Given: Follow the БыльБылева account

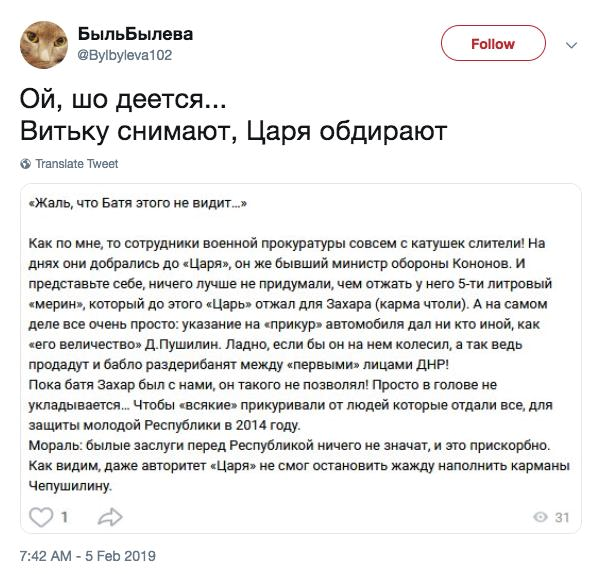Looking at the screenshot, I should click(x=492, y=44).
